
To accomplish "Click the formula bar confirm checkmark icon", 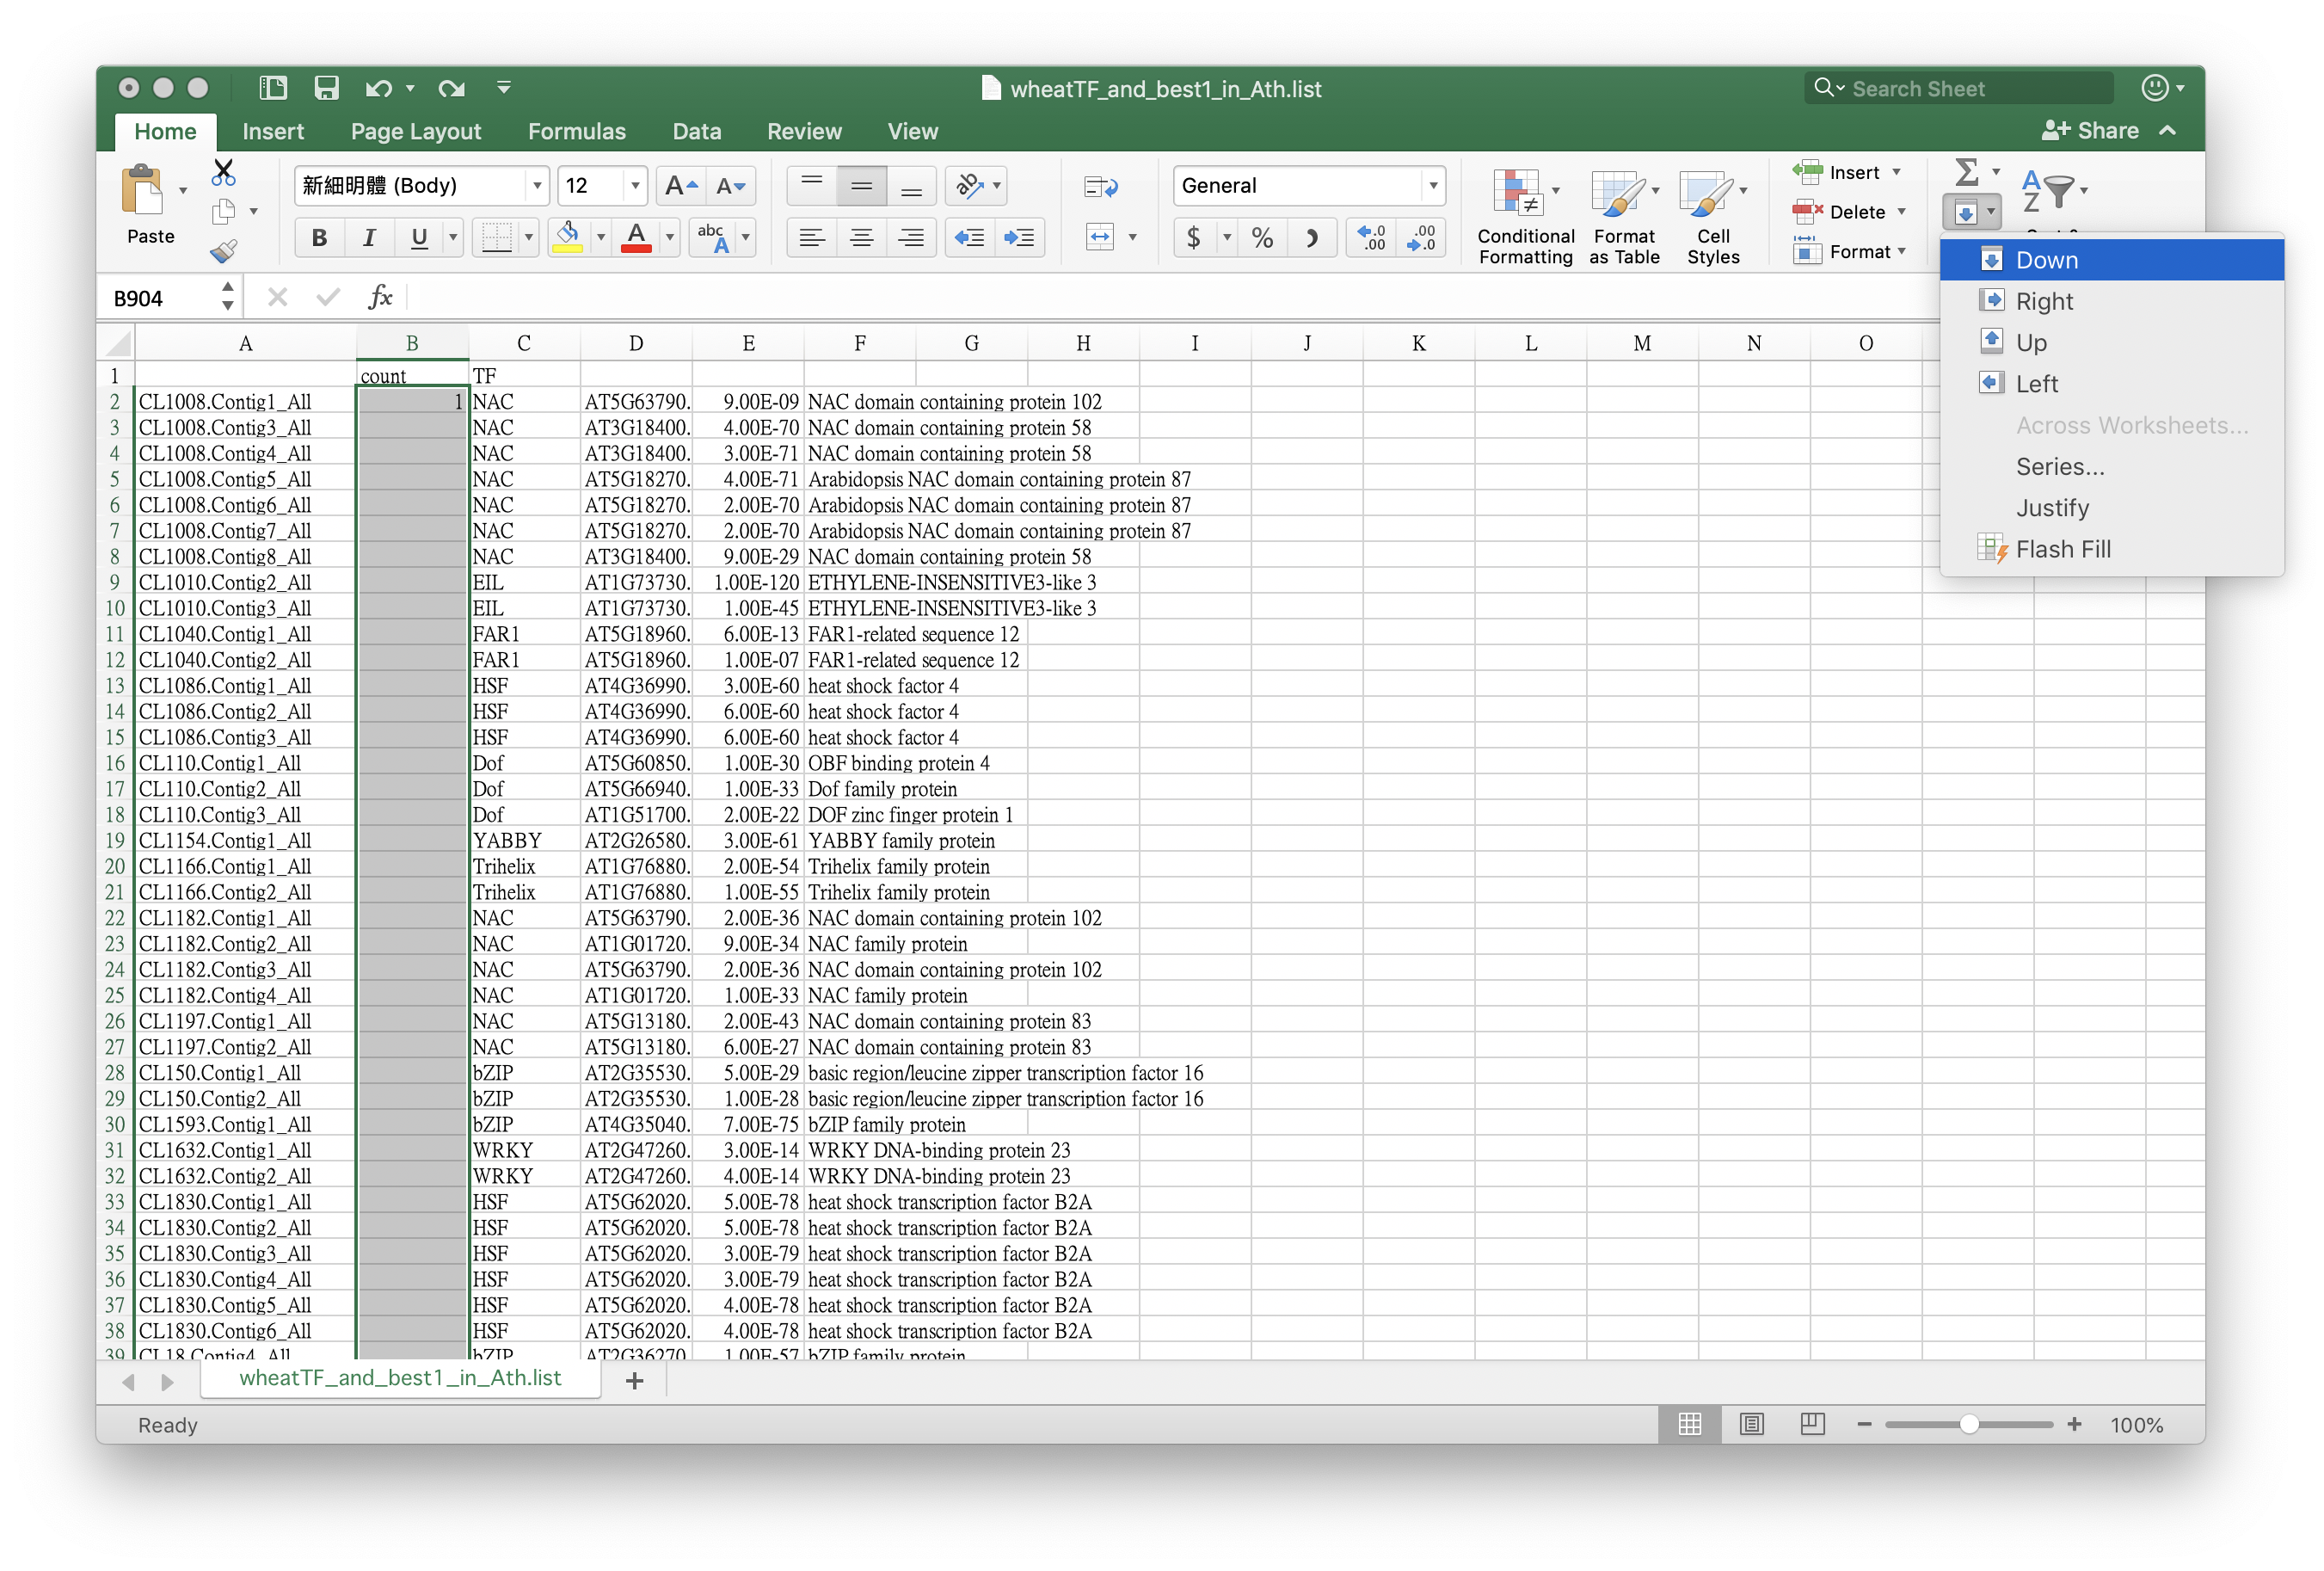I will [x=328, y=297].
